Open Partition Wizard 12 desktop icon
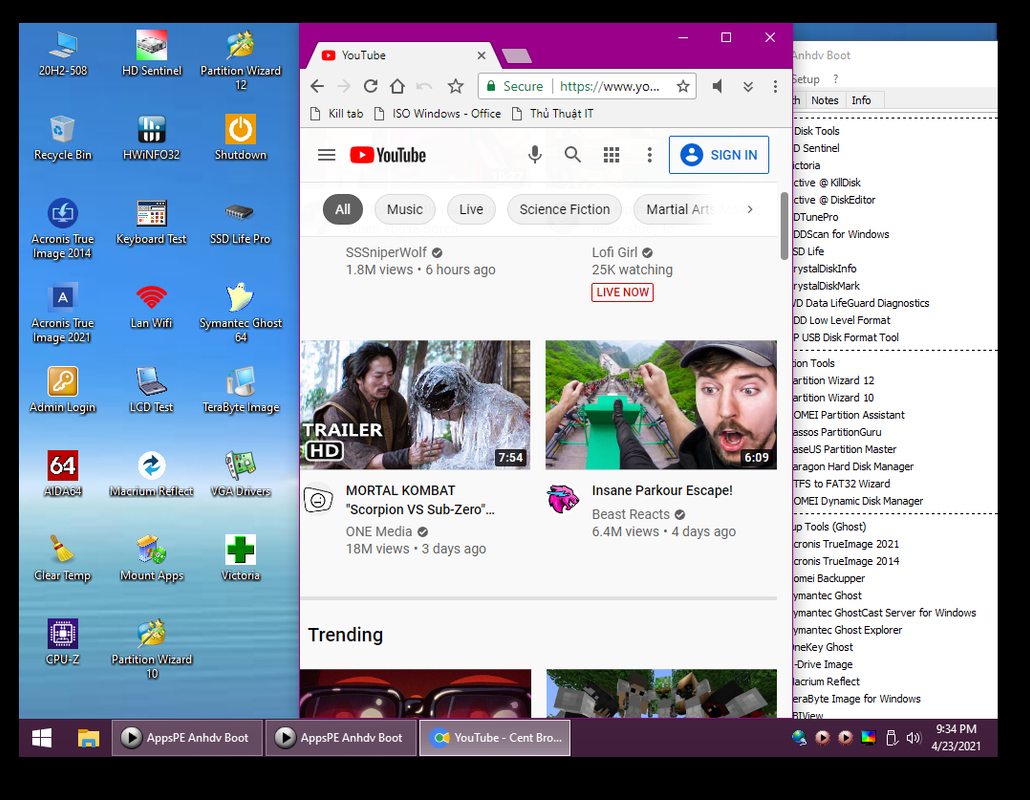Screen dimensions: 1030x800 click(x=240, y=60)
